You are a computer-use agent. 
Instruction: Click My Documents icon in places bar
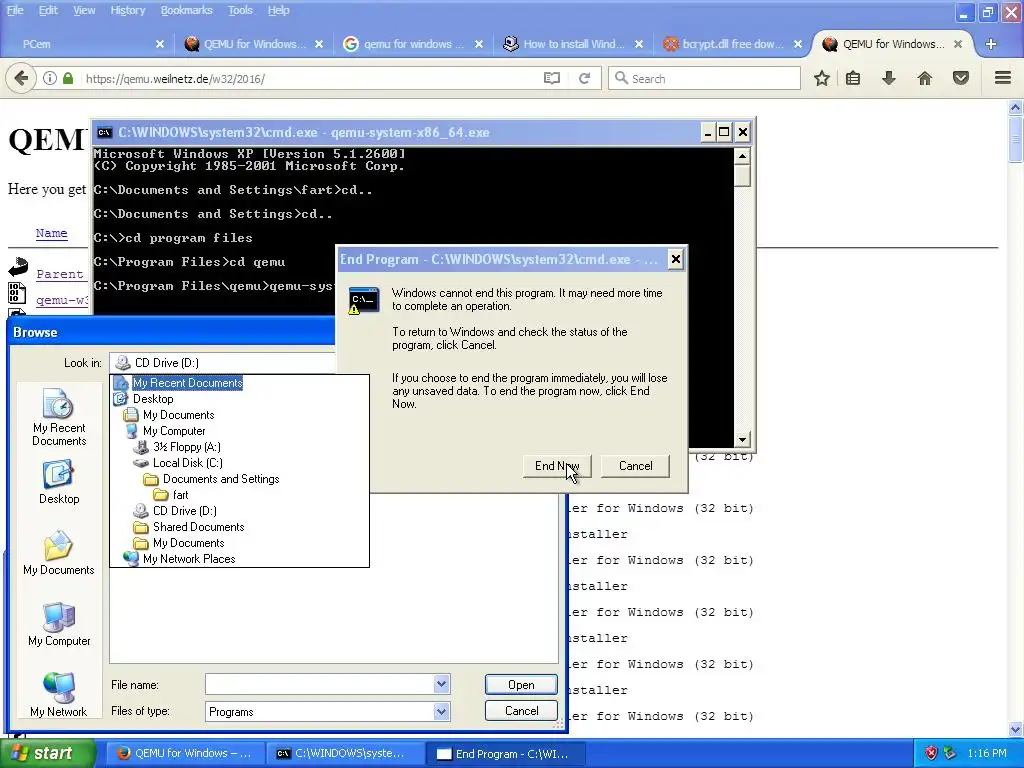59,553
